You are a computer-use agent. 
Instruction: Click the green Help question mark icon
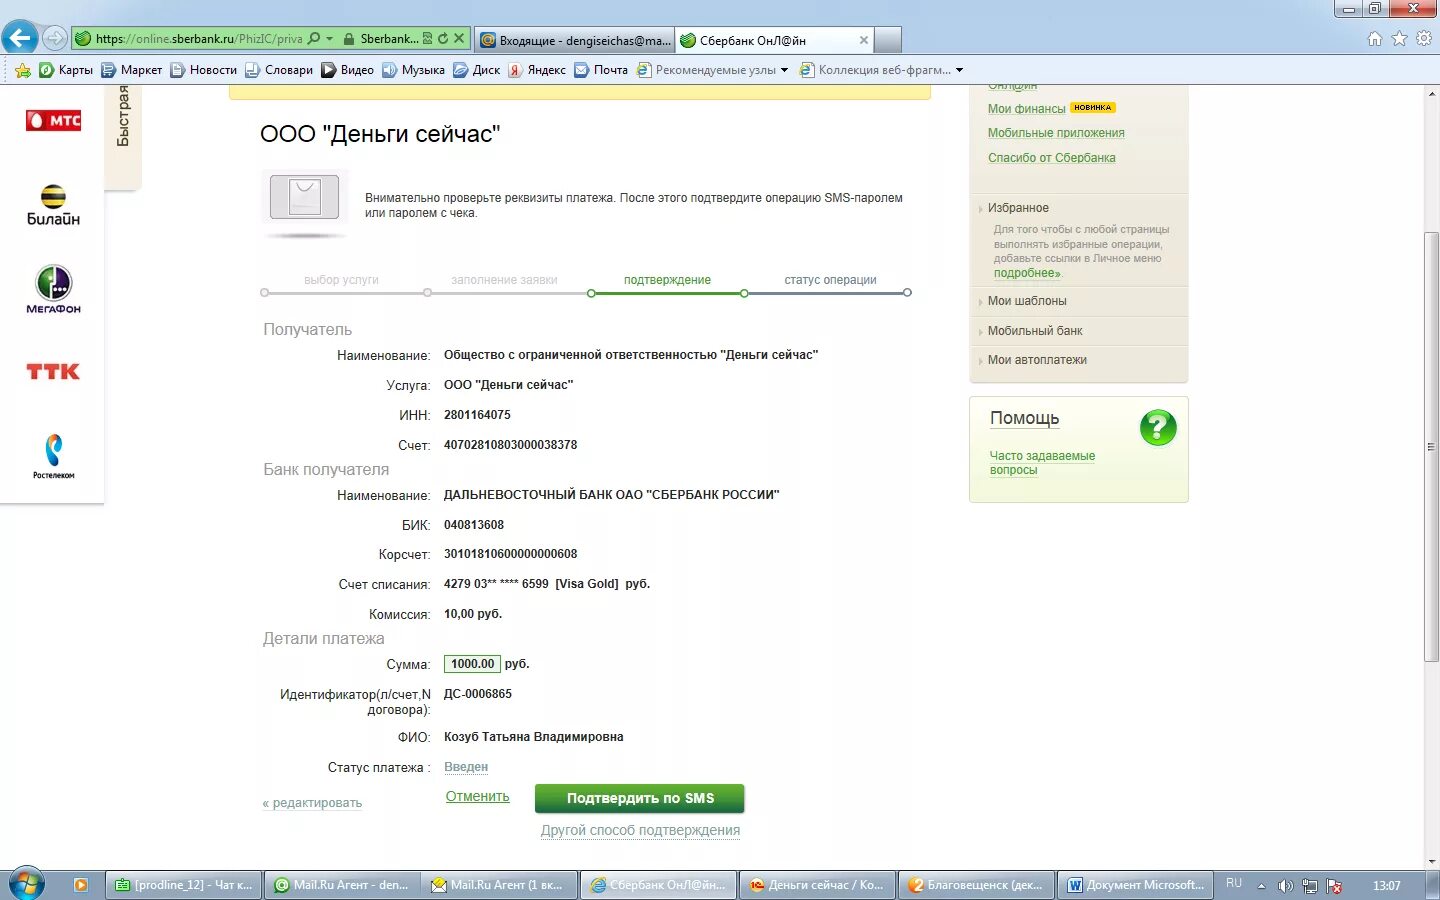click(1158, 428)
